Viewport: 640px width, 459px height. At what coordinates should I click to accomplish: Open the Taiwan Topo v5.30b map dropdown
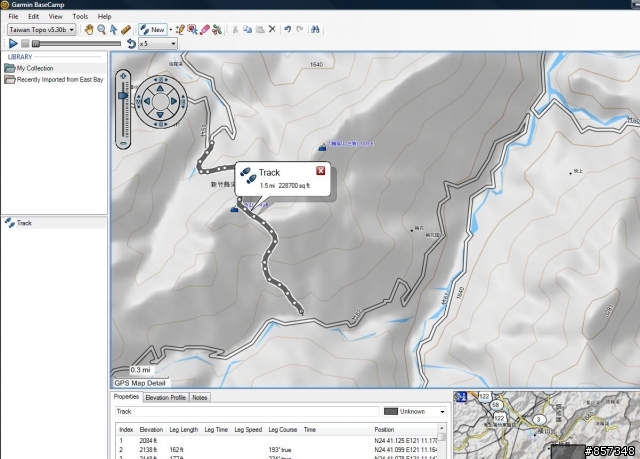click(x=41, y=29)
